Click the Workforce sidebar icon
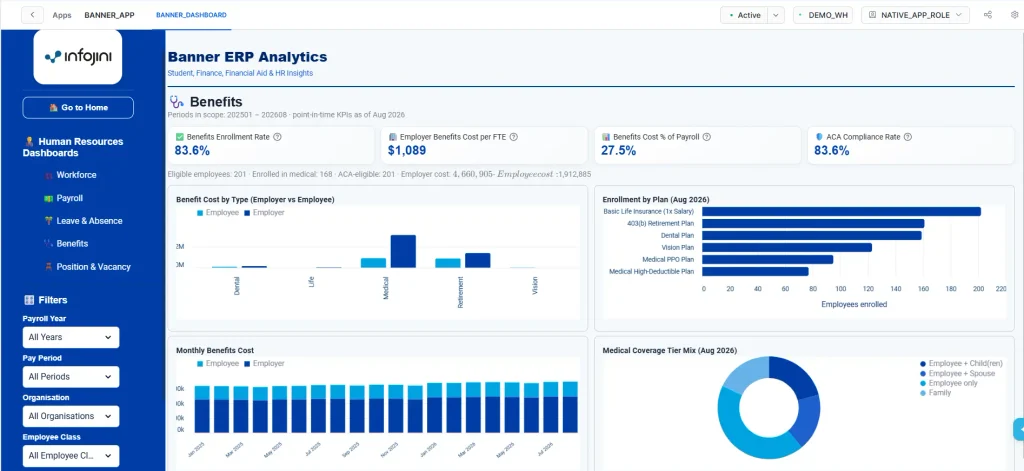The height and width of the screenshot is (471, 1024). pyautogui.click(x=48, y=175)
